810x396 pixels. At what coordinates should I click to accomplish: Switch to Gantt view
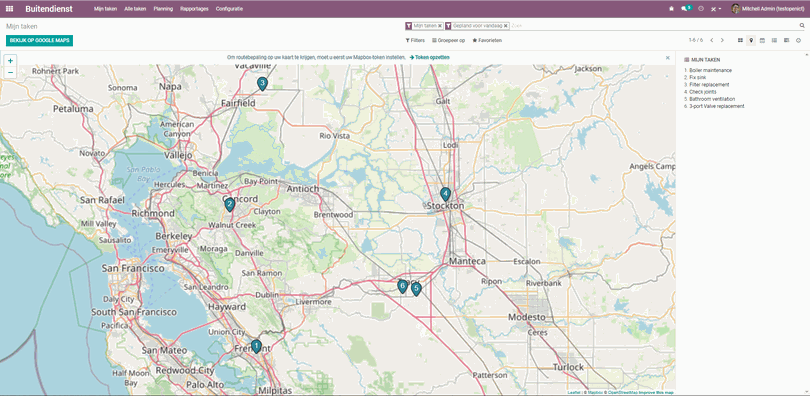(786, 40)
